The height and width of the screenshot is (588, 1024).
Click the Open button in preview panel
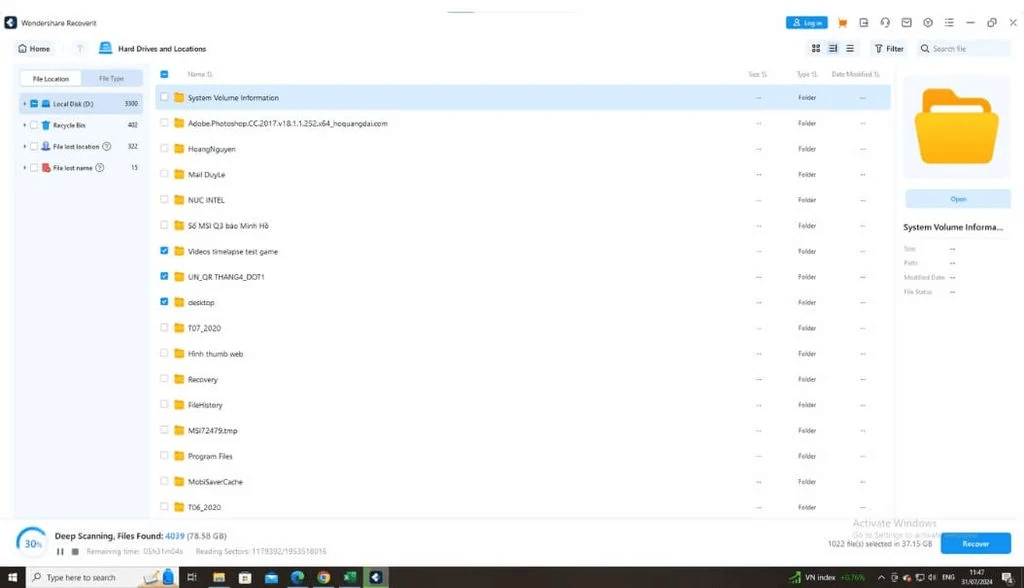point(958,199)
